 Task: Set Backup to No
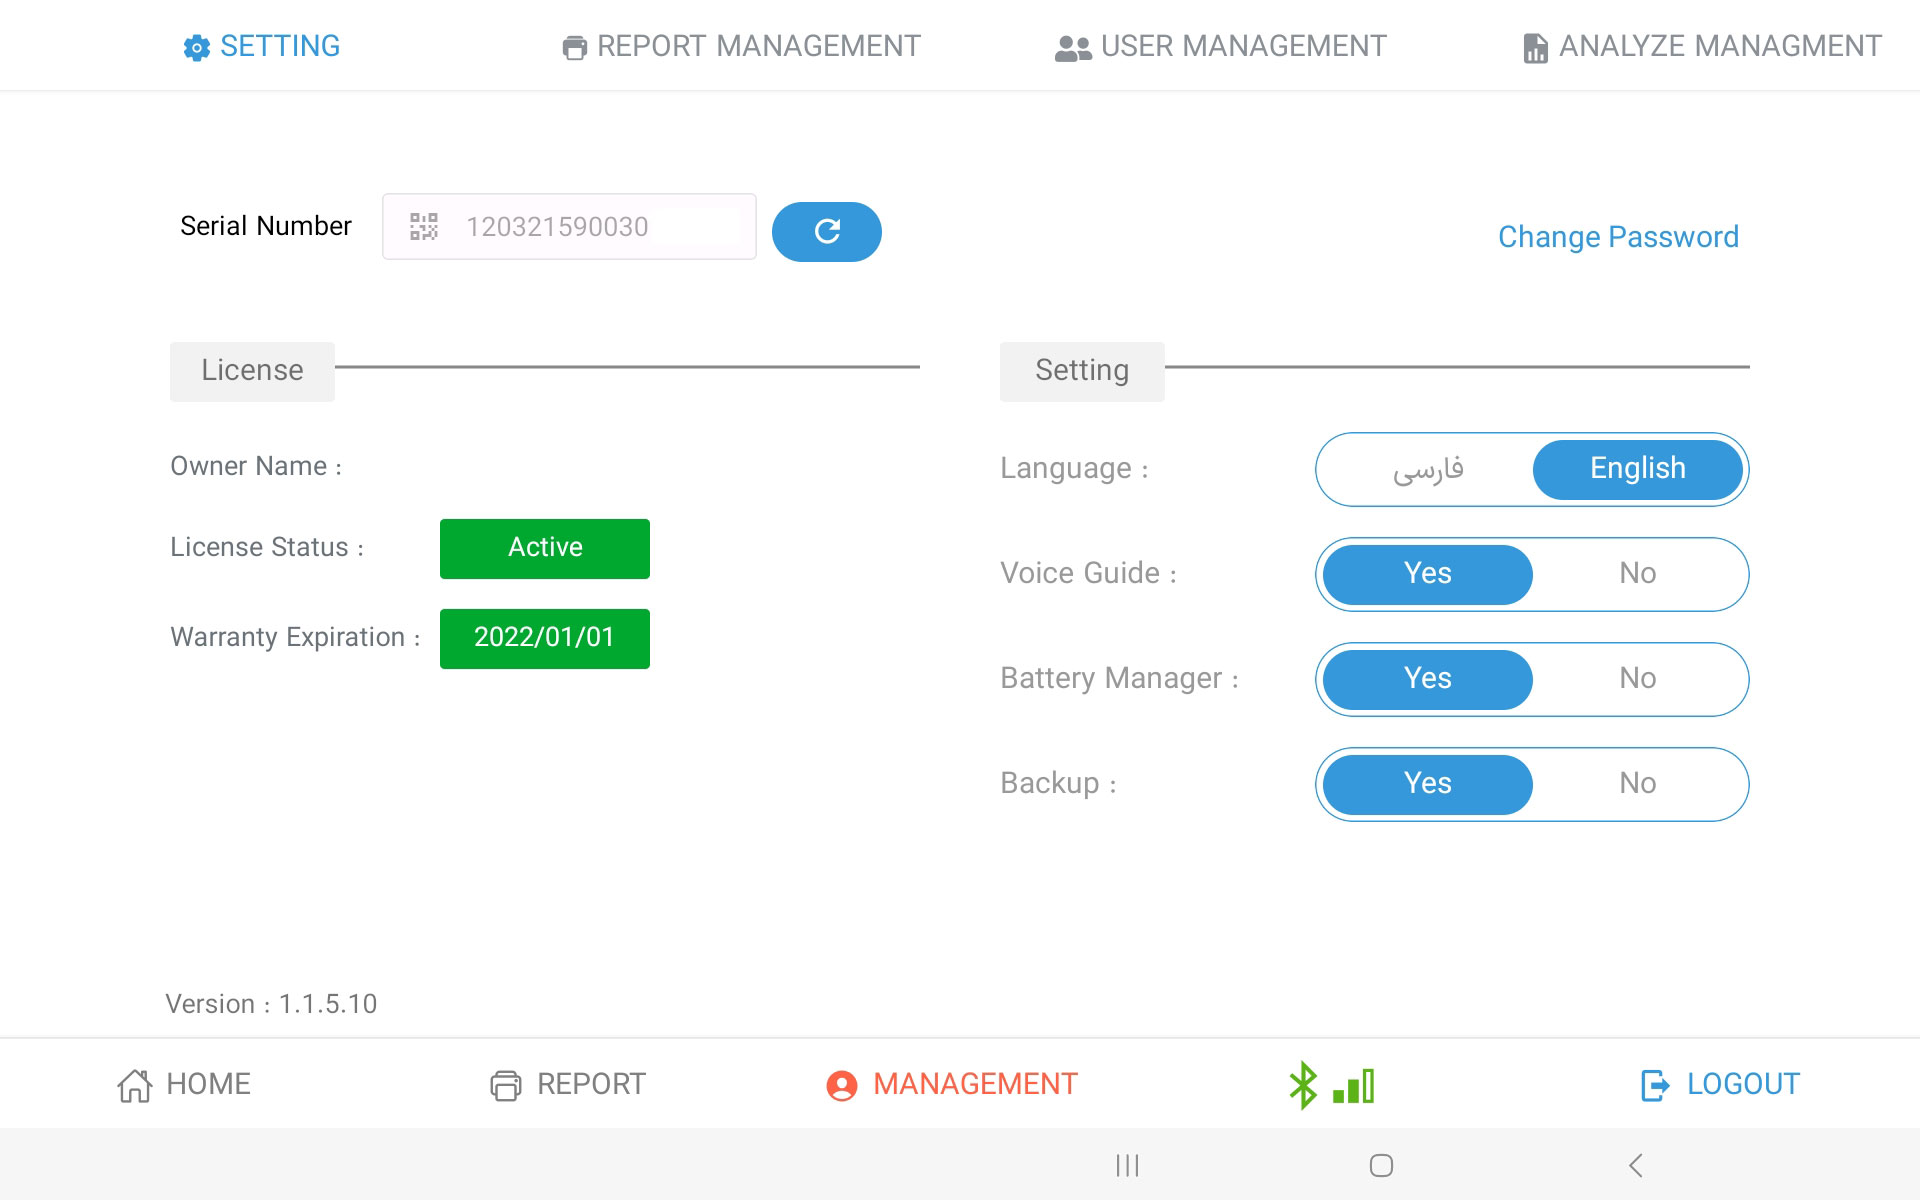[x=1637, y=784]
